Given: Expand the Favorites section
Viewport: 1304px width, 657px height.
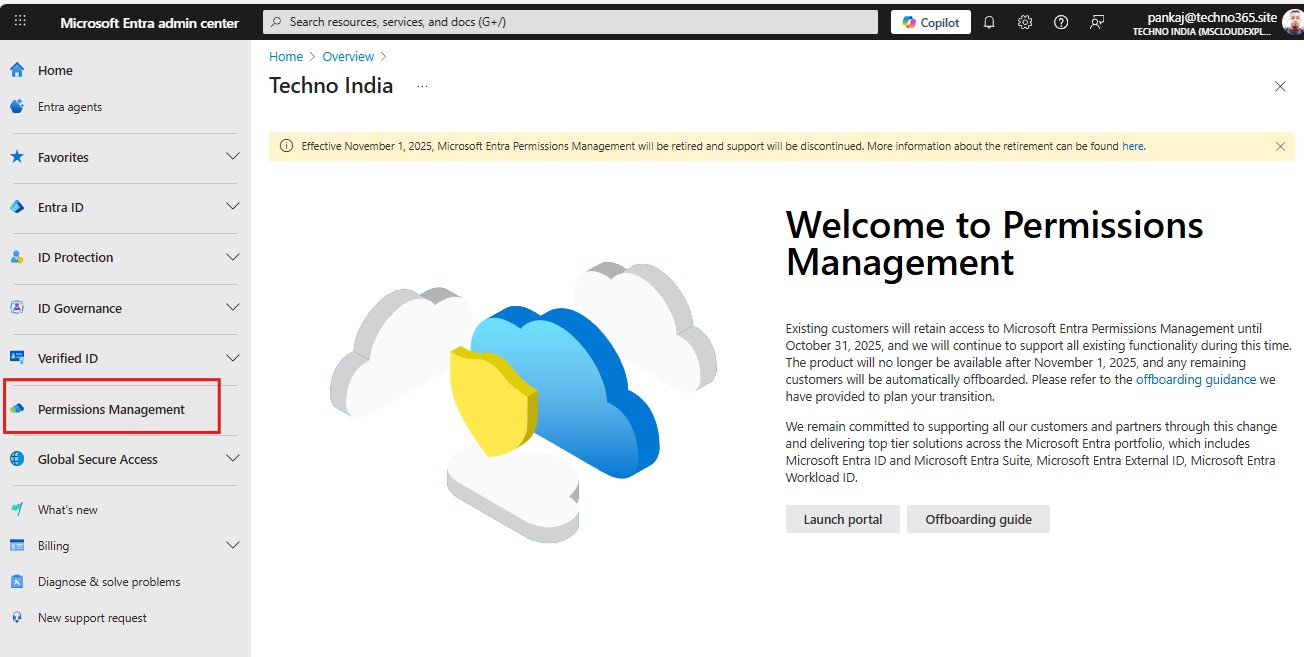Looking at the screenshot, I should click(x=232, y=157).
